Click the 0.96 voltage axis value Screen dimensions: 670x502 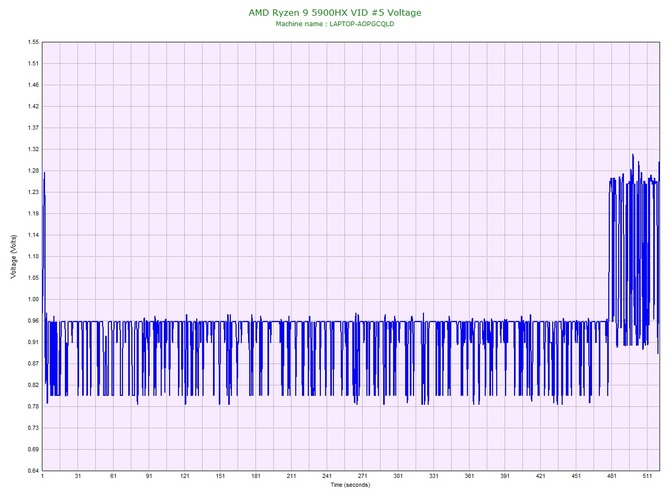(x=33, y=320)
